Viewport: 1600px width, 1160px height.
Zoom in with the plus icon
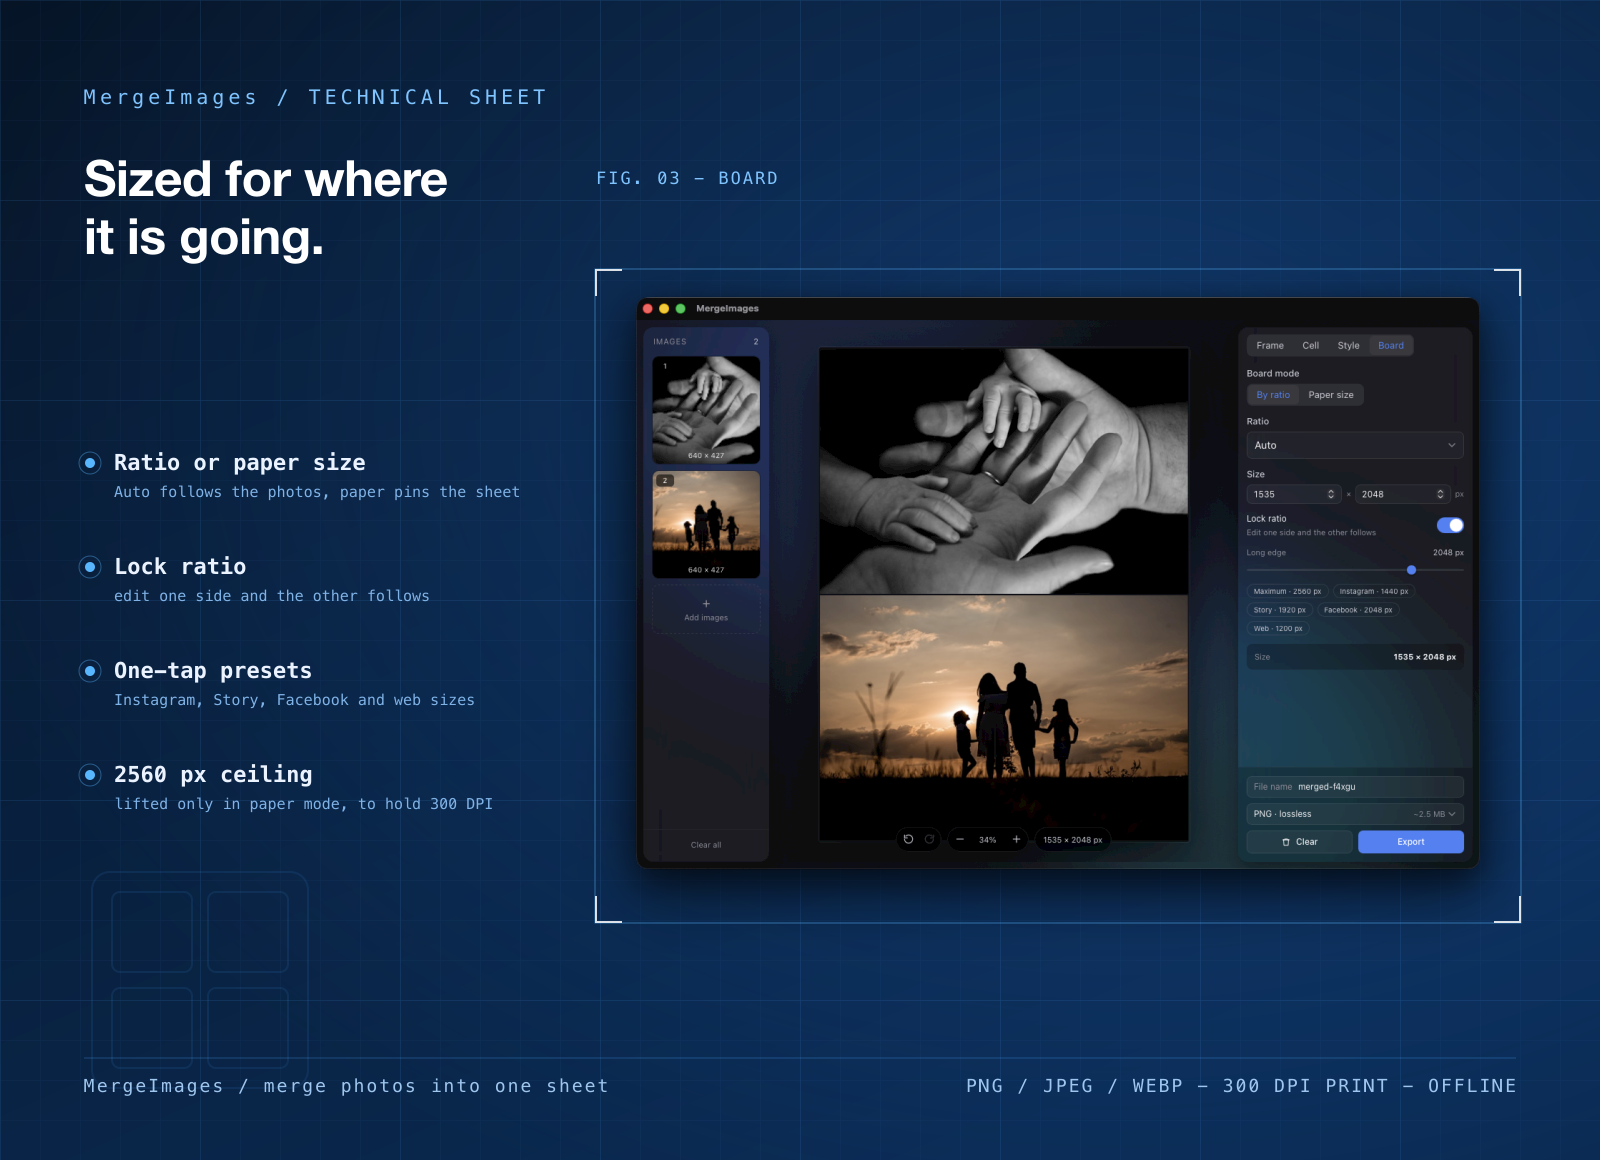click(1016, 839)
